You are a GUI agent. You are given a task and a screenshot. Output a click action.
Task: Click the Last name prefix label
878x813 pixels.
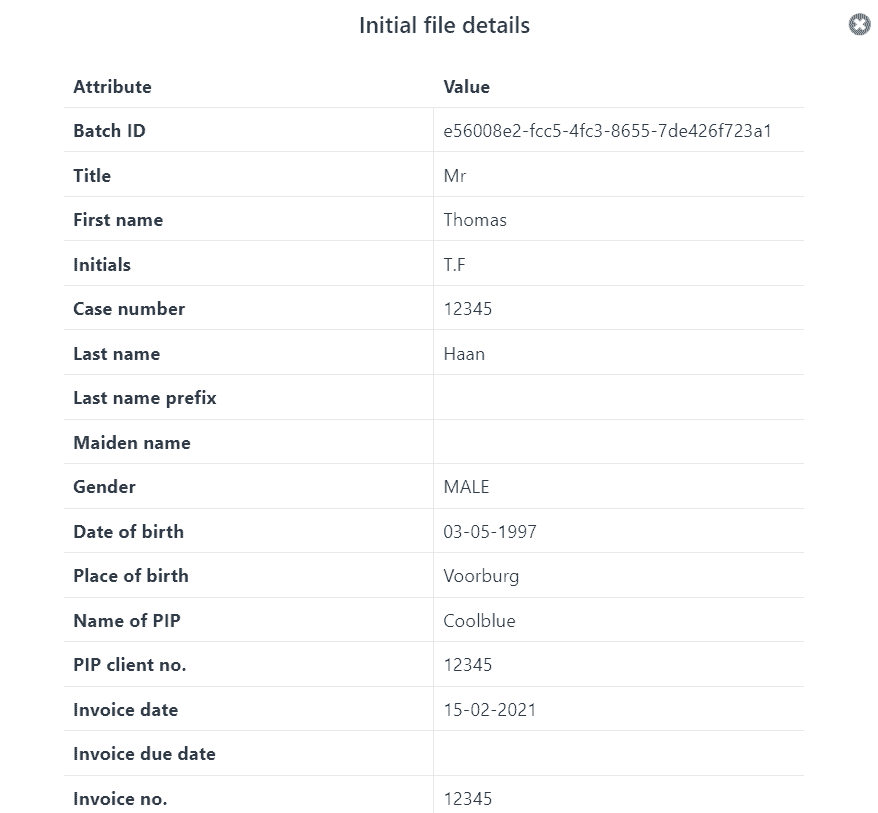(144, 398)
